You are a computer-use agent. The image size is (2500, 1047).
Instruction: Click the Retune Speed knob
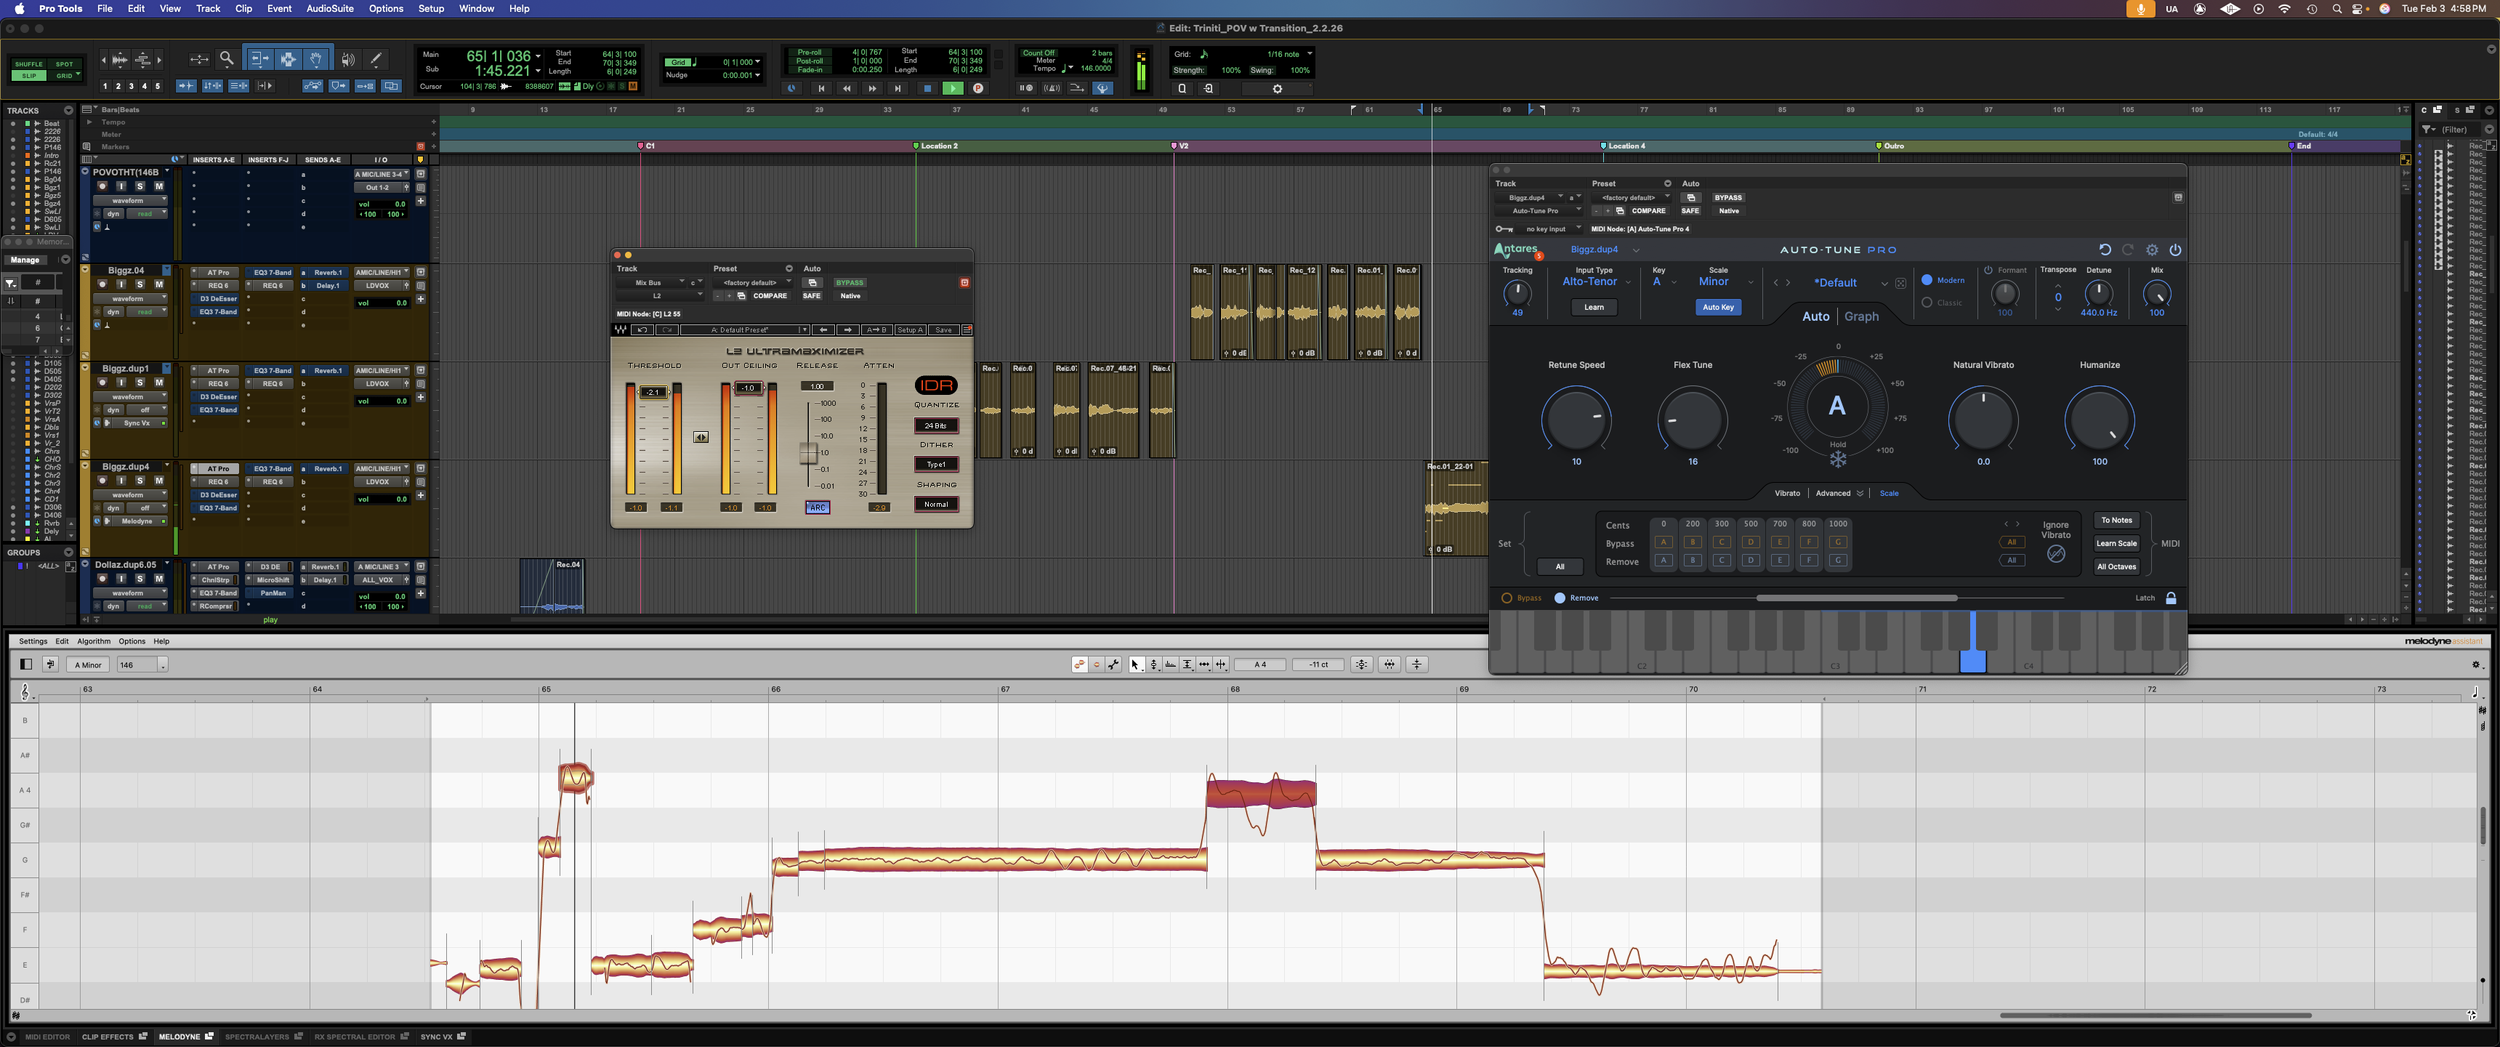tap(1576, 419)
